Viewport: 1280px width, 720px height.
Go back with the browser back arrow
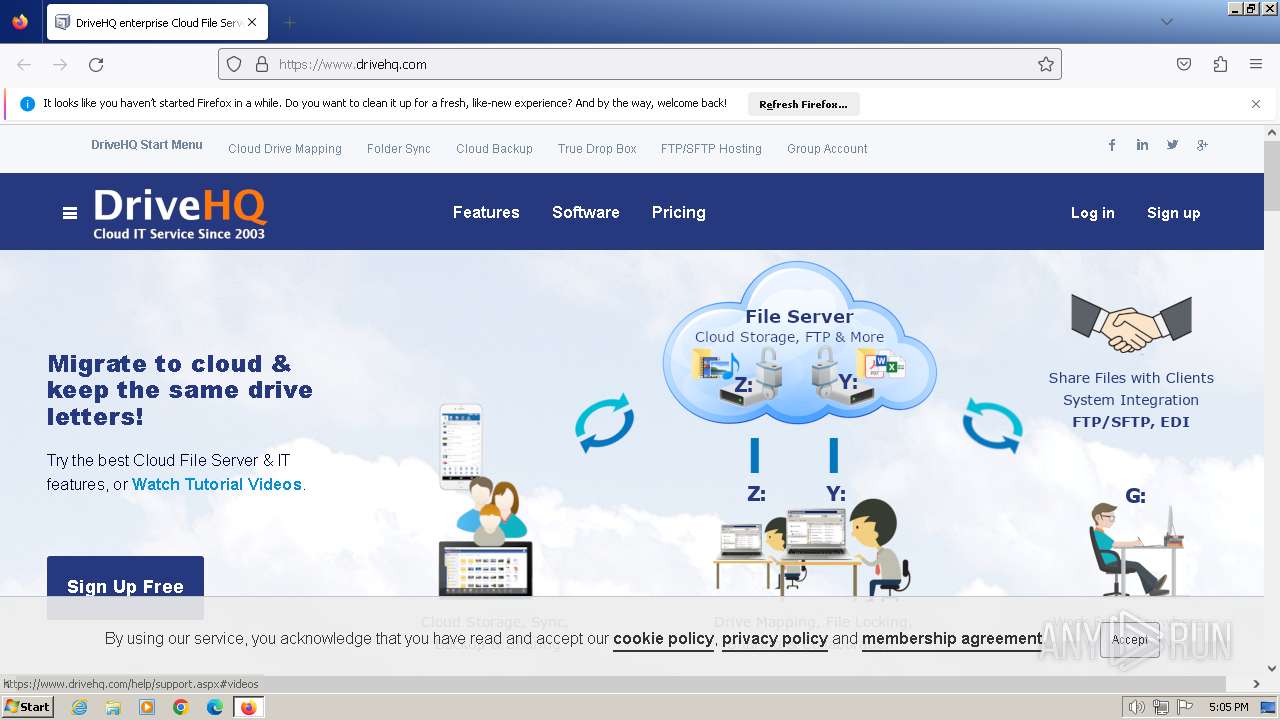coord(24,64)
